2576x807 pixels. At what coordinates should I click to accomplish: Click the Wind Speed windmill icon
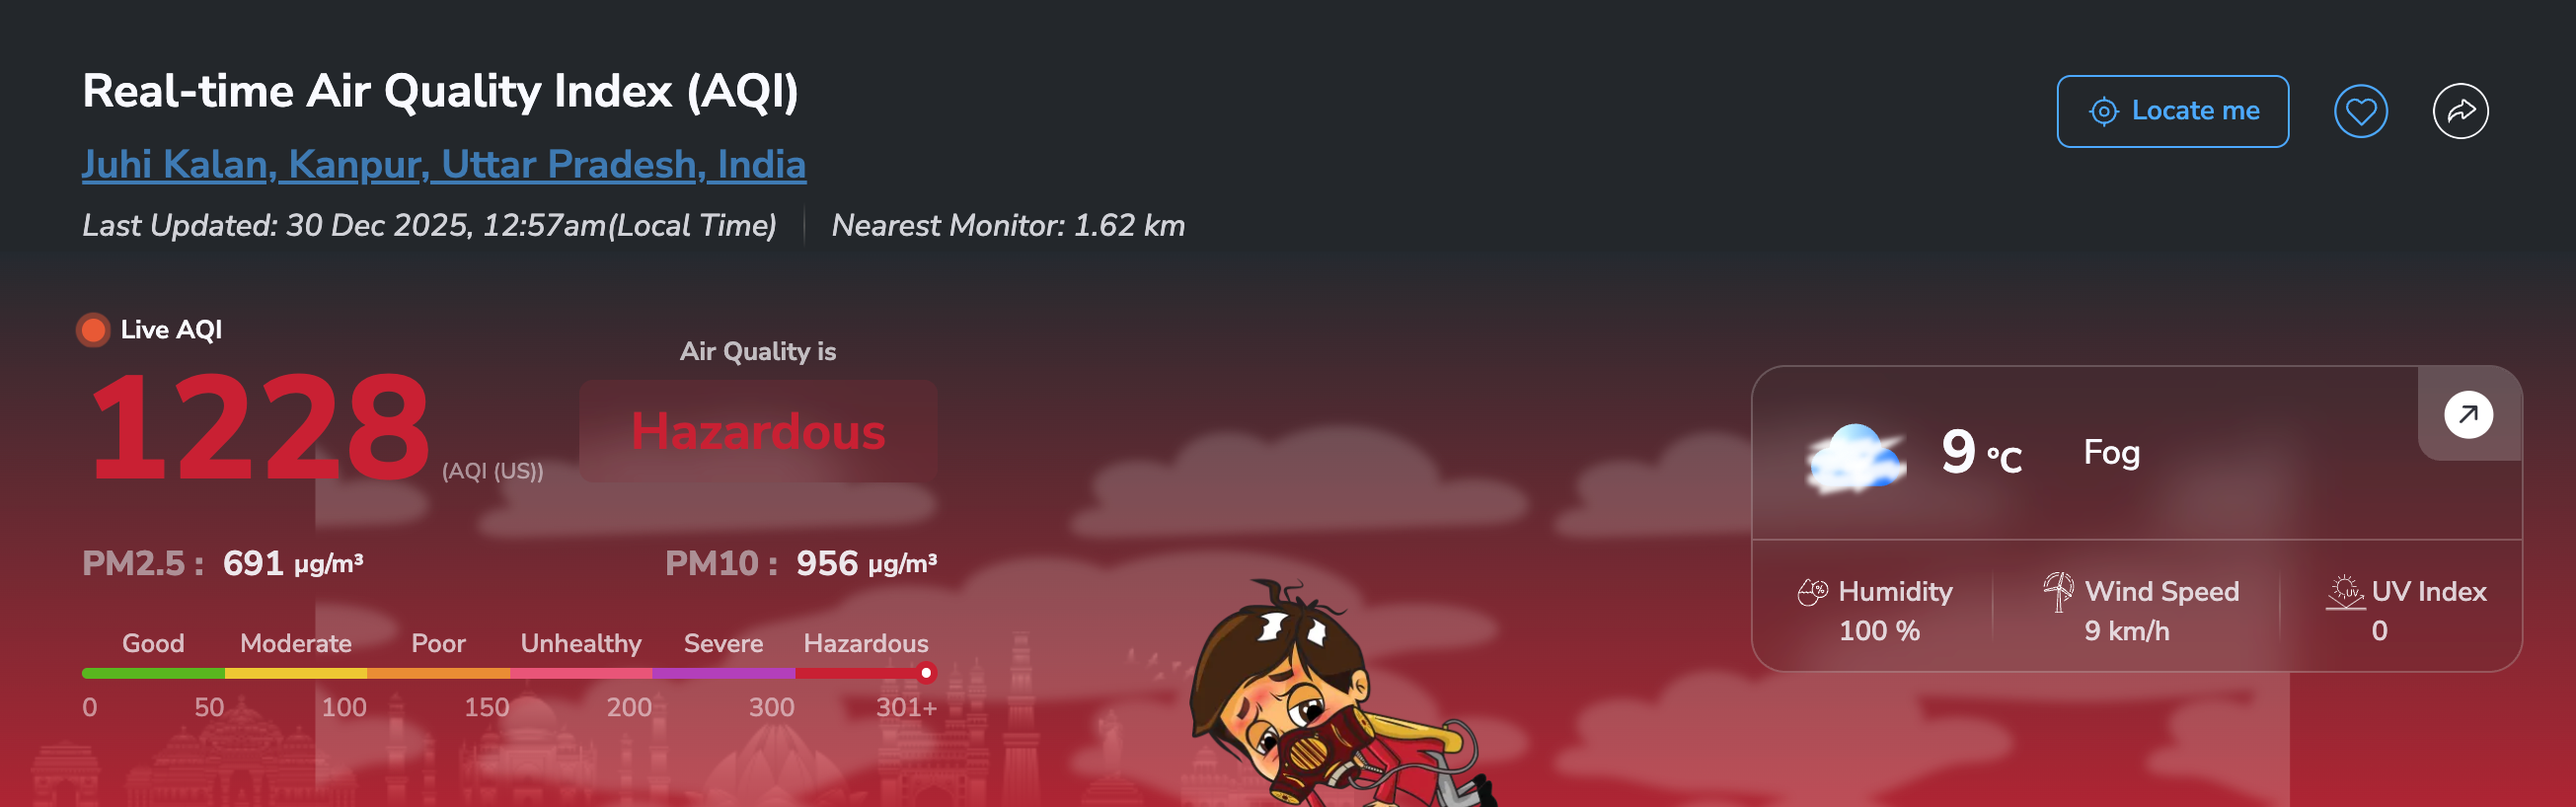point(2058,591)
